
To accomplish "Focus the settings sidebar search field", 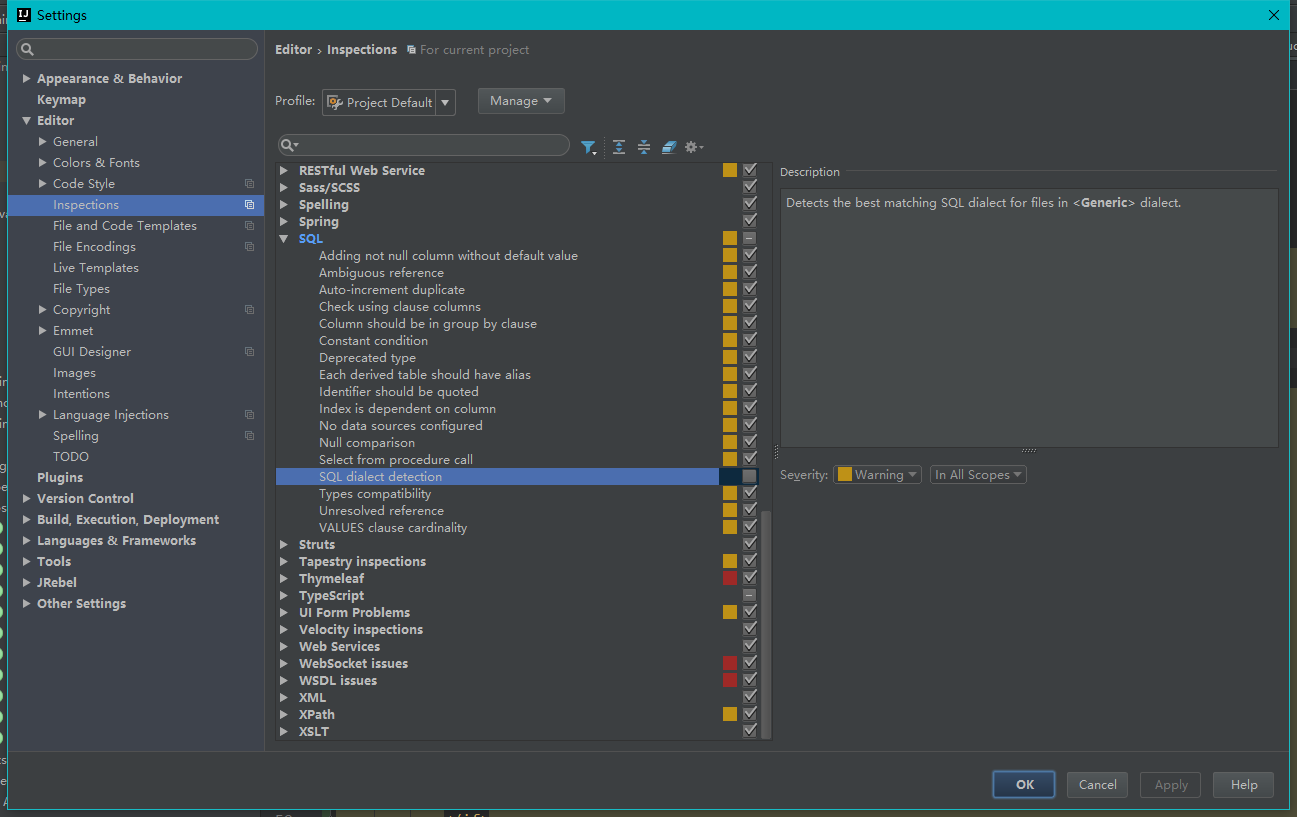I will tap(137, 49).
